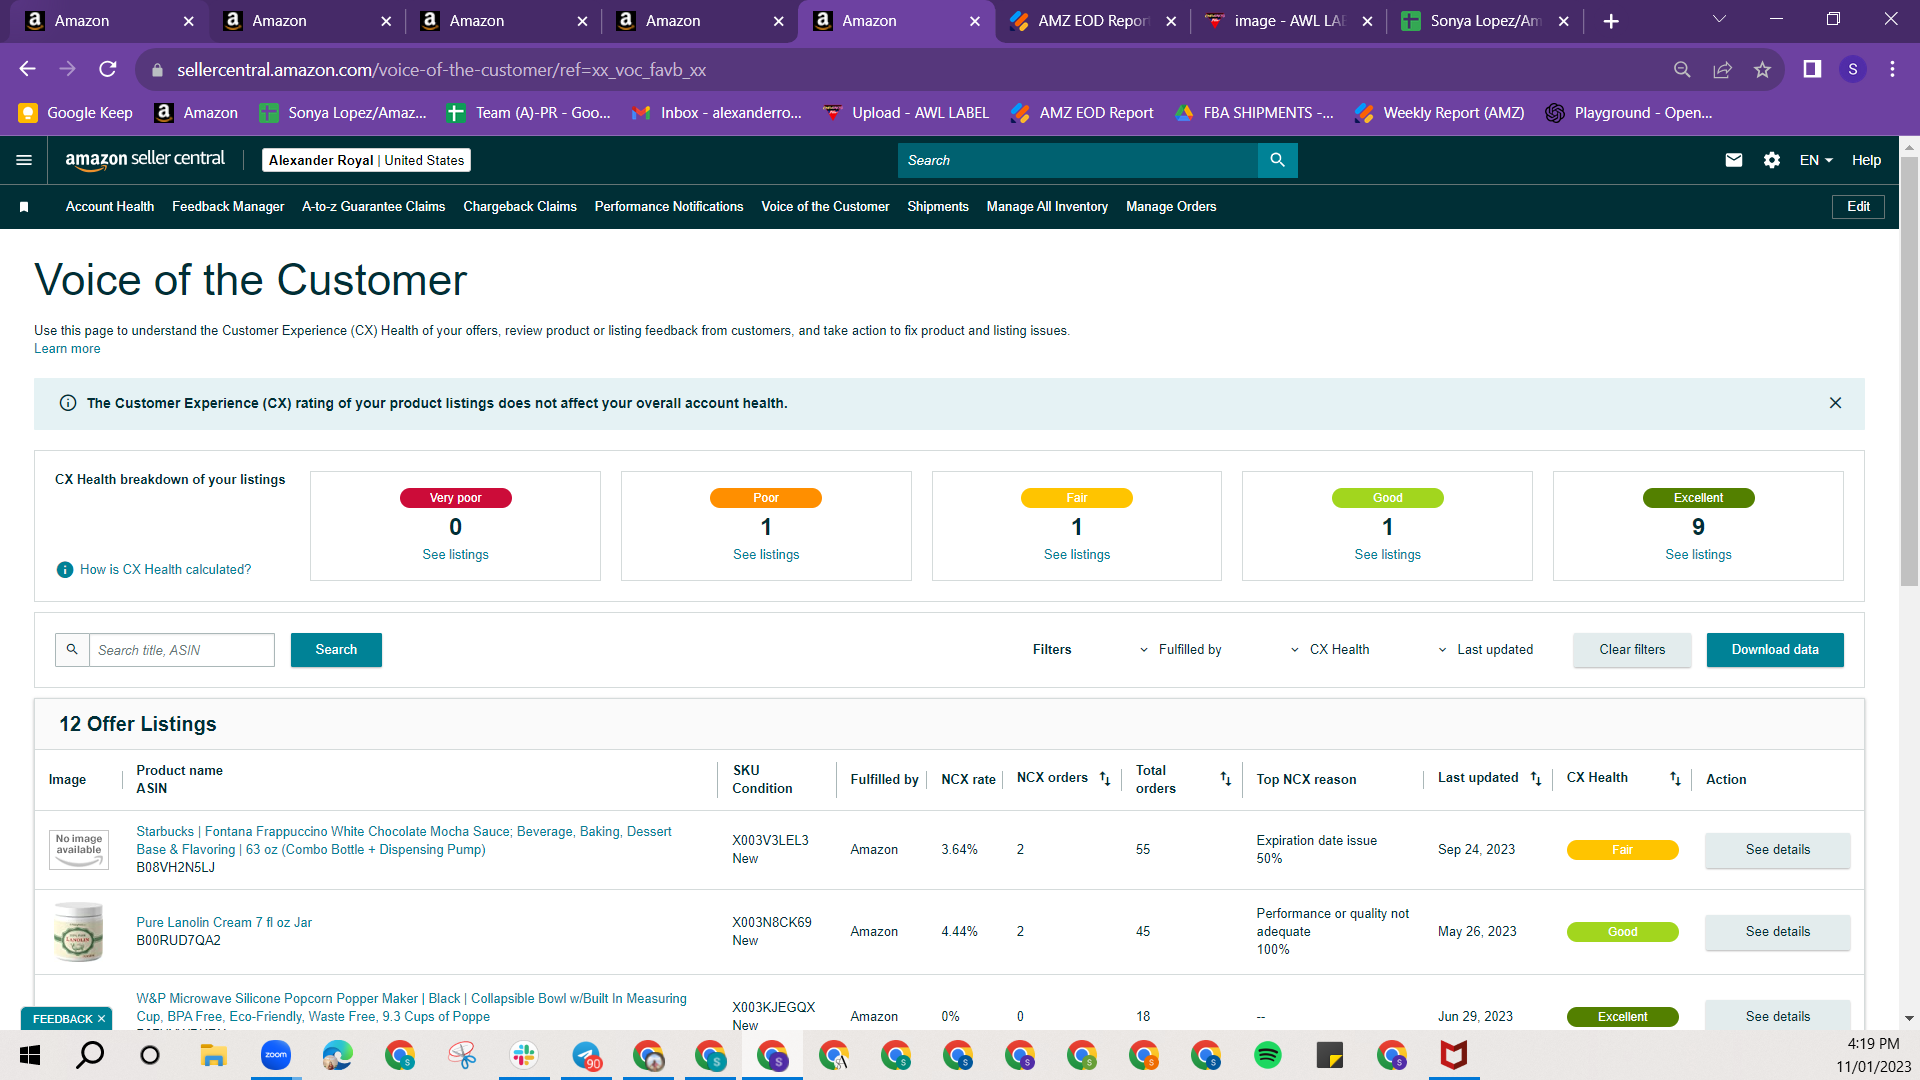Open Feedback Manager menu item
The image size is (1920, 1080).
(x=228, y=207)
